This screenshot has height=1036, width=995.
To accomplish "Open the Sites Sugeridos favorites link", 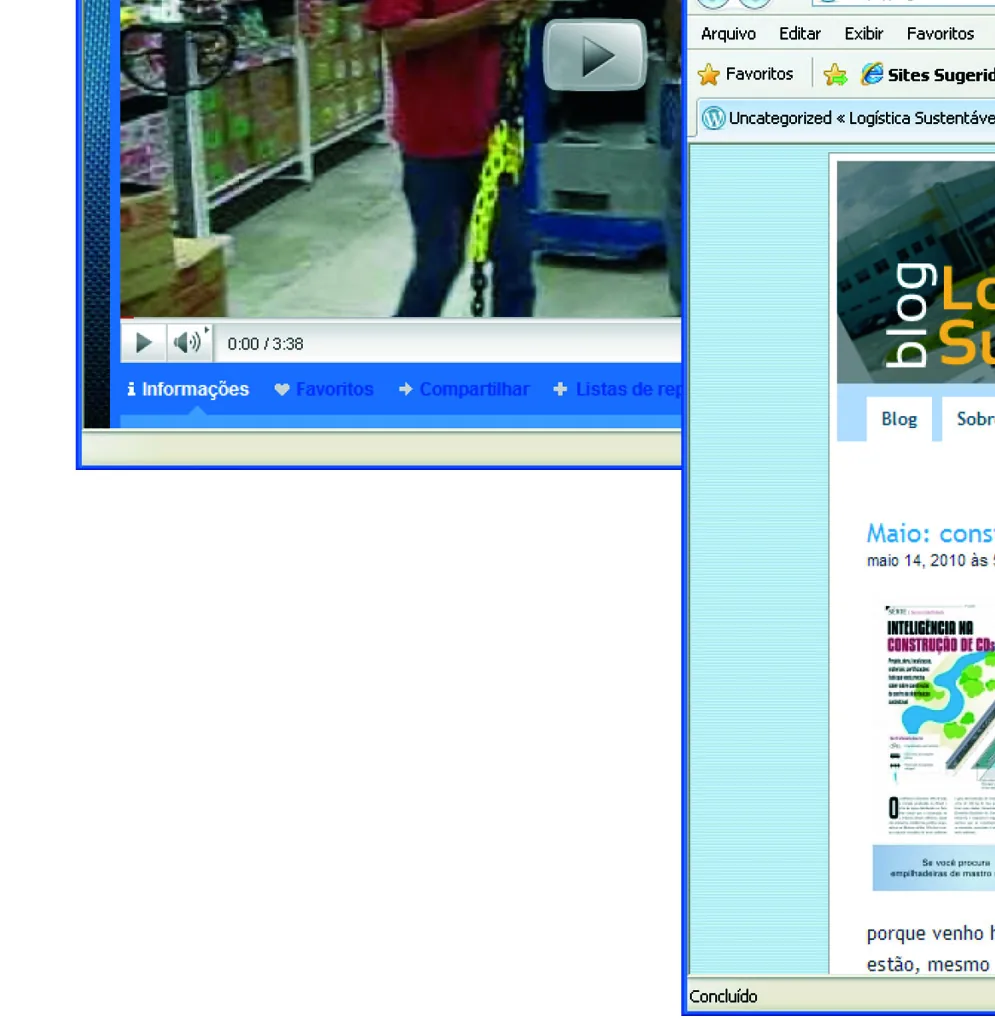I will coord(941,75).
